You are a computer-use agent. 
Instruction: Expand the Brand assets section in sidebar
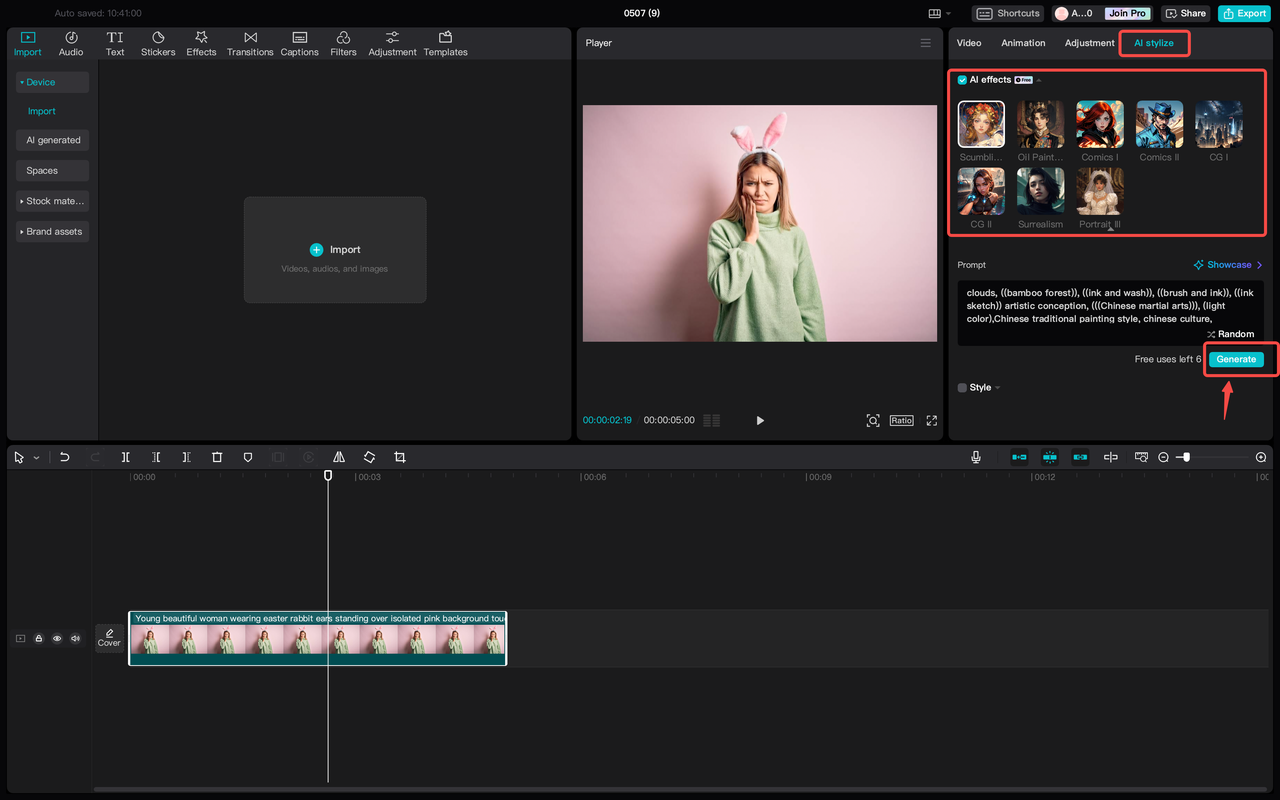click(54, 231)
